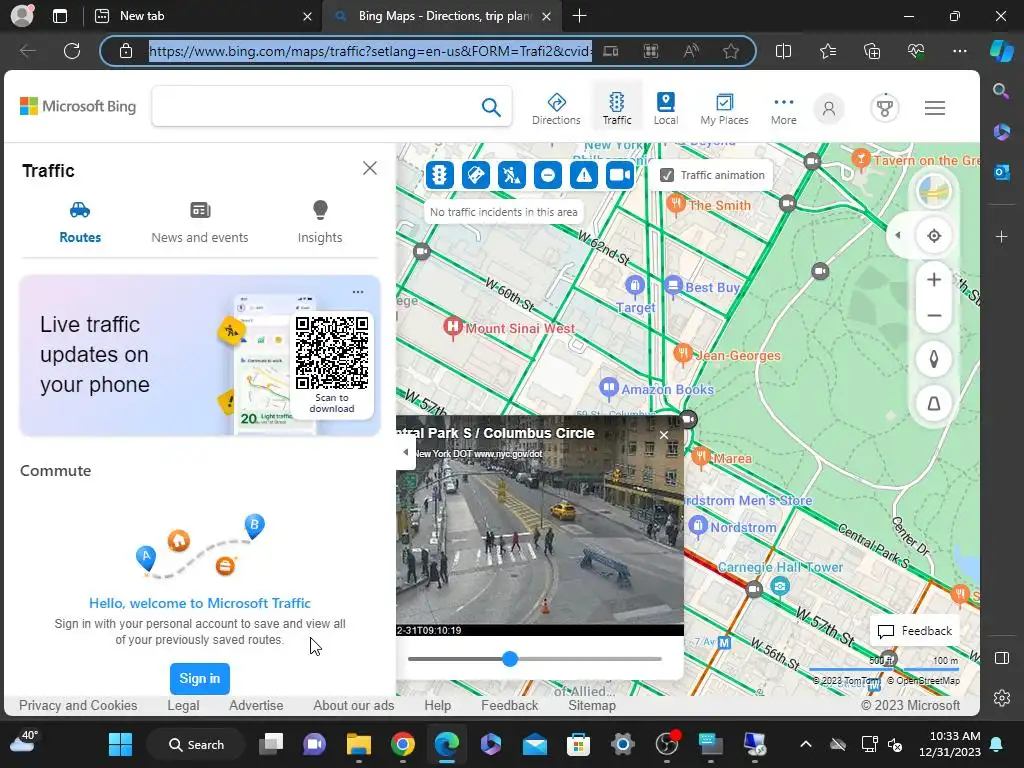Click Jean-Georges restaurant marker

pyautogui.click(x=682, y=353)
